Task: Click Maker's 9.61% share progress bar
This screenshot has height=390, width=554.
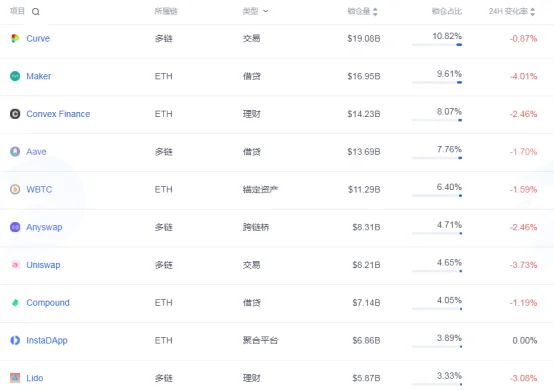Action: click(437, 83)
